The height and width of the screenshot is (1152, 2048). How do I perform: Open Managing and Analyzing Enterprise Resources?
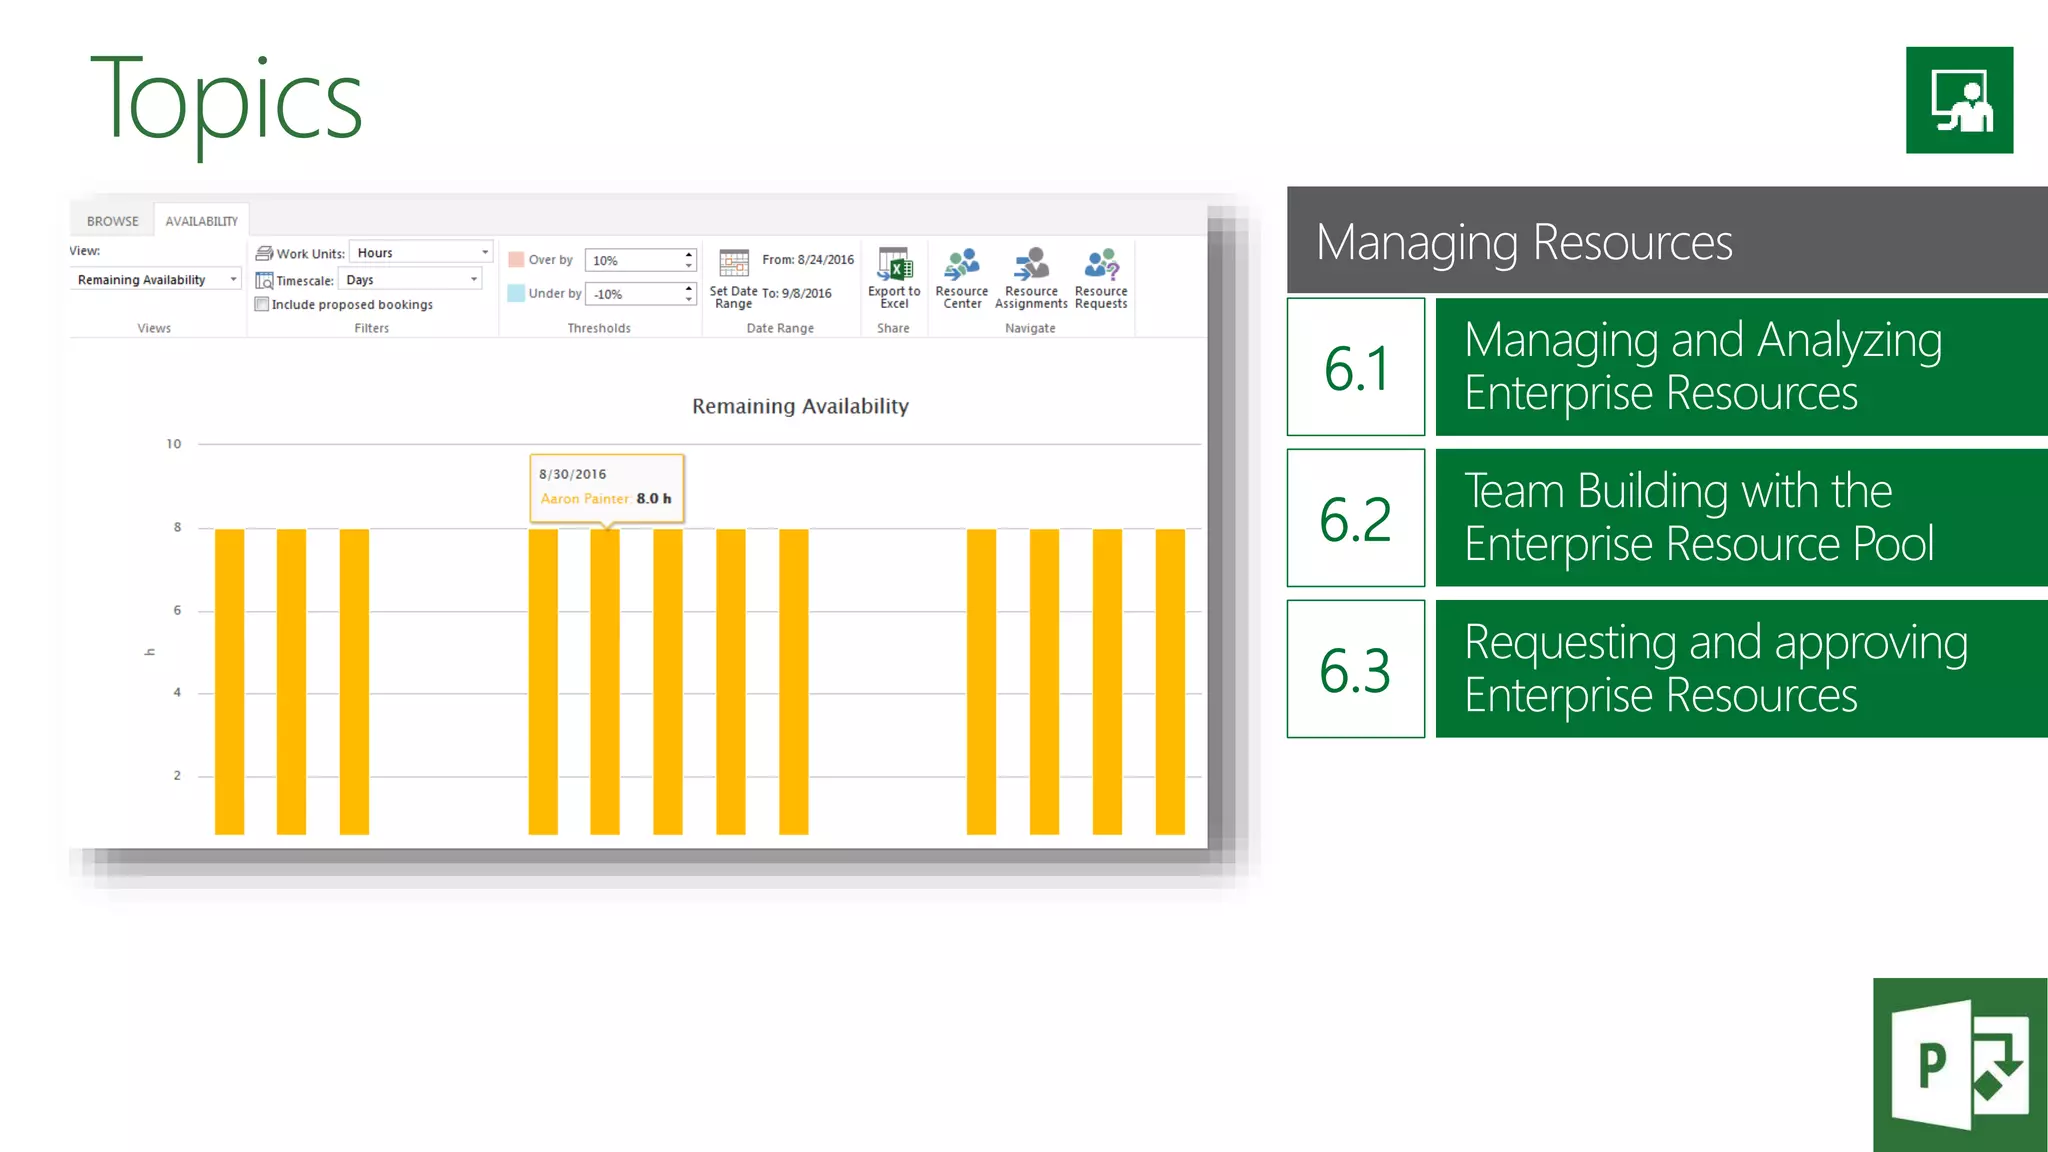(1742, 367)
